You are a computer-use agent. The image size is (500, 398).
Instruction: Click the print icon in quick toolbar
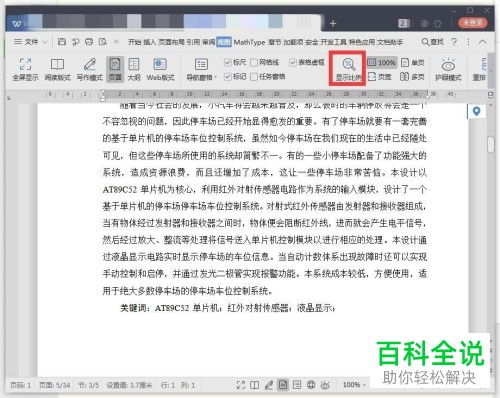click(89, 42)
